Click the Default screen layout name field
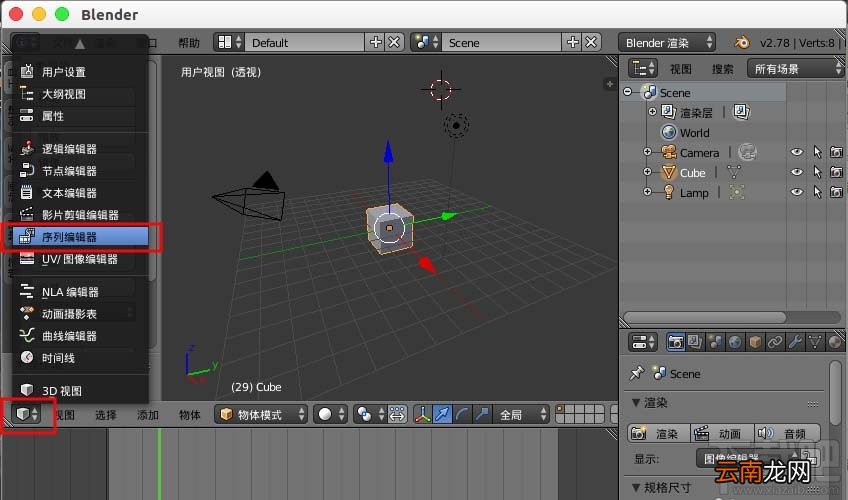This screenshot has height=500, width=848. pos(304,42)
